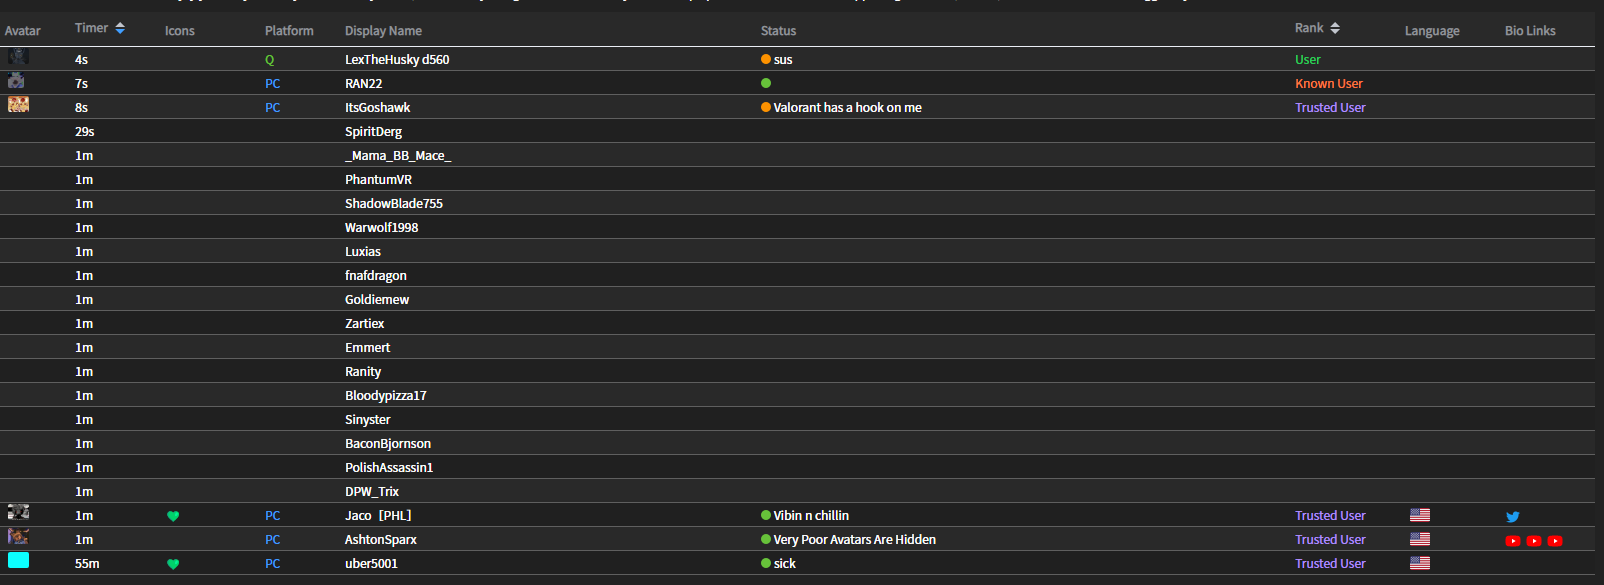
Task: Click the green heart icon beside Jaco
Action: pyautogui.click(x=173, y=516)
